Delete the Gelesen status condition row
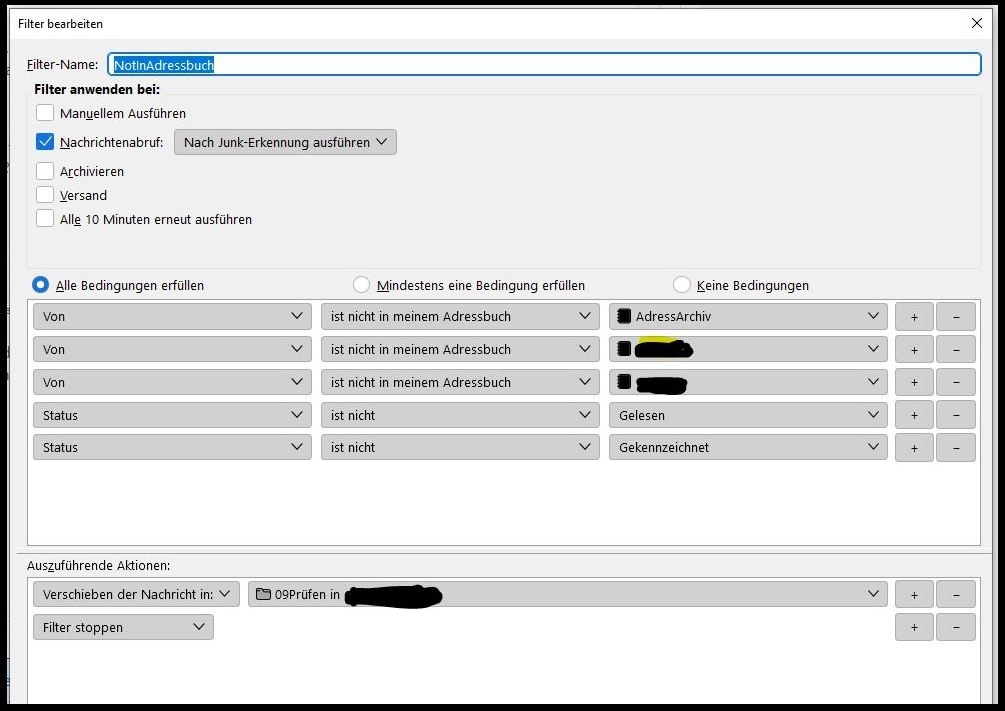Screen dimensions: 1005x711 click(x=956, y=415)
